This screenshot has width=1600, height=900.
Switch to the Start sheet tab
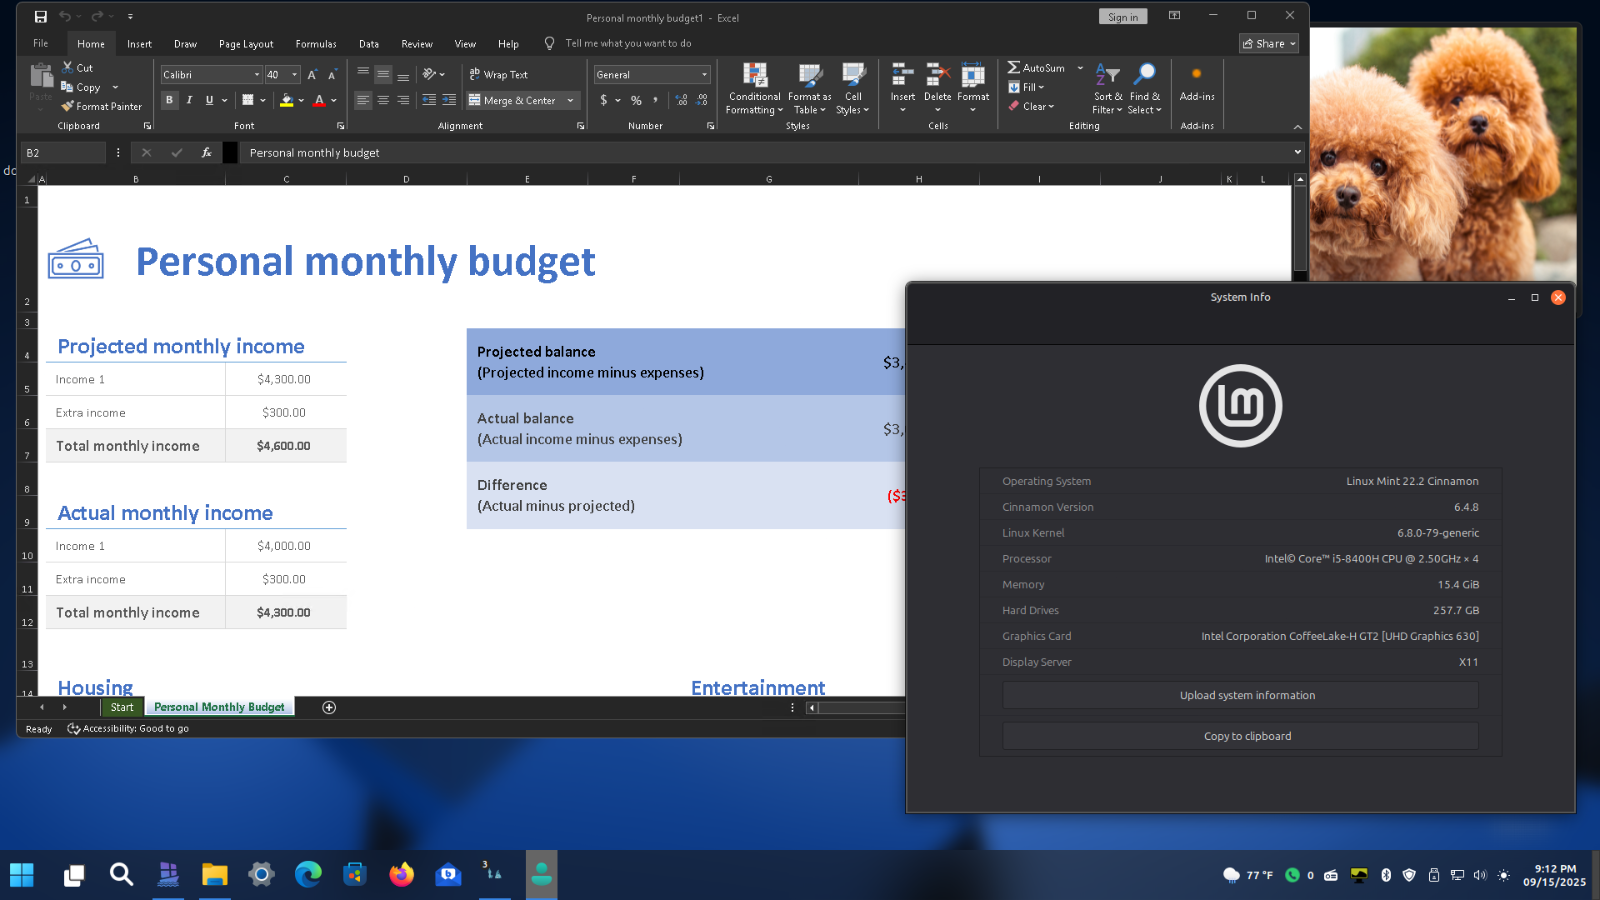tap(122, 707)
